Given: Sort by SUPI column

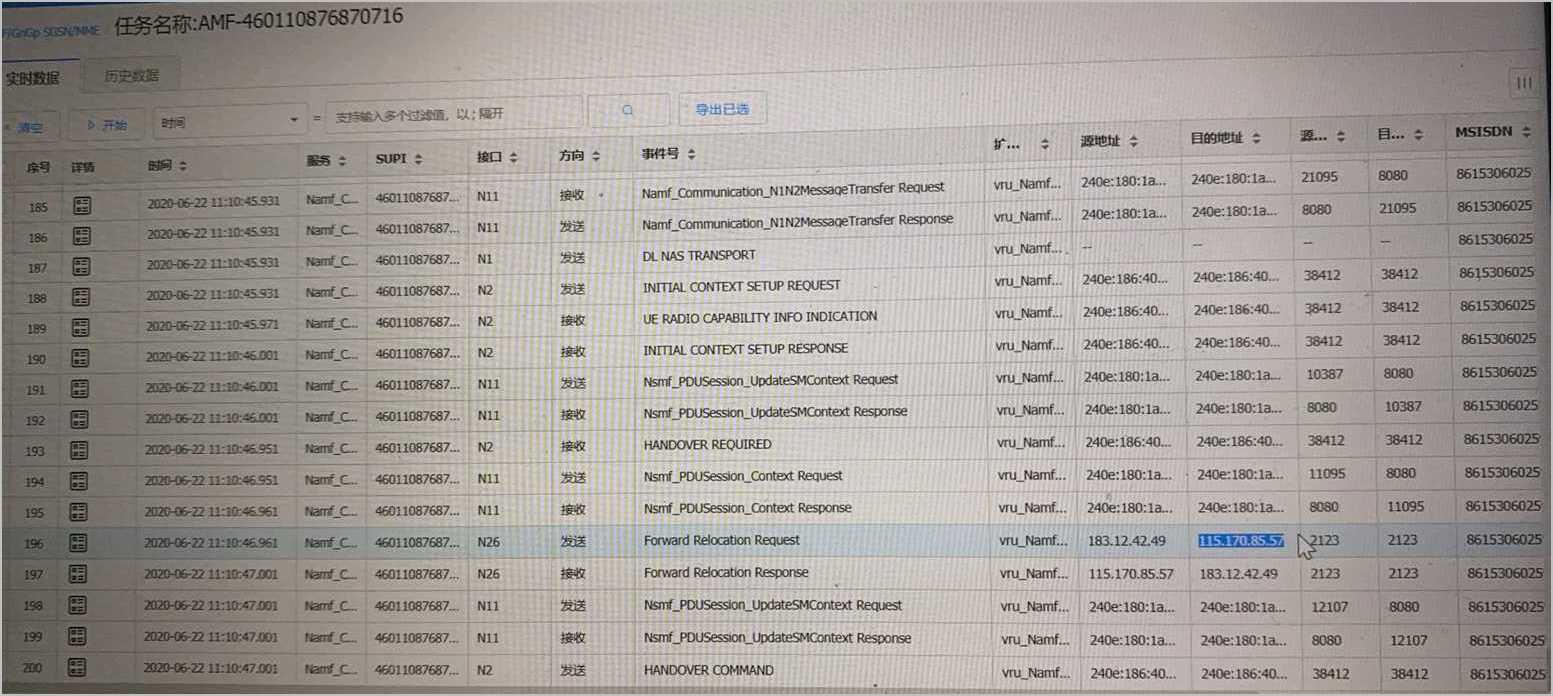Looking at the screenshot, I should coord(418,160).
